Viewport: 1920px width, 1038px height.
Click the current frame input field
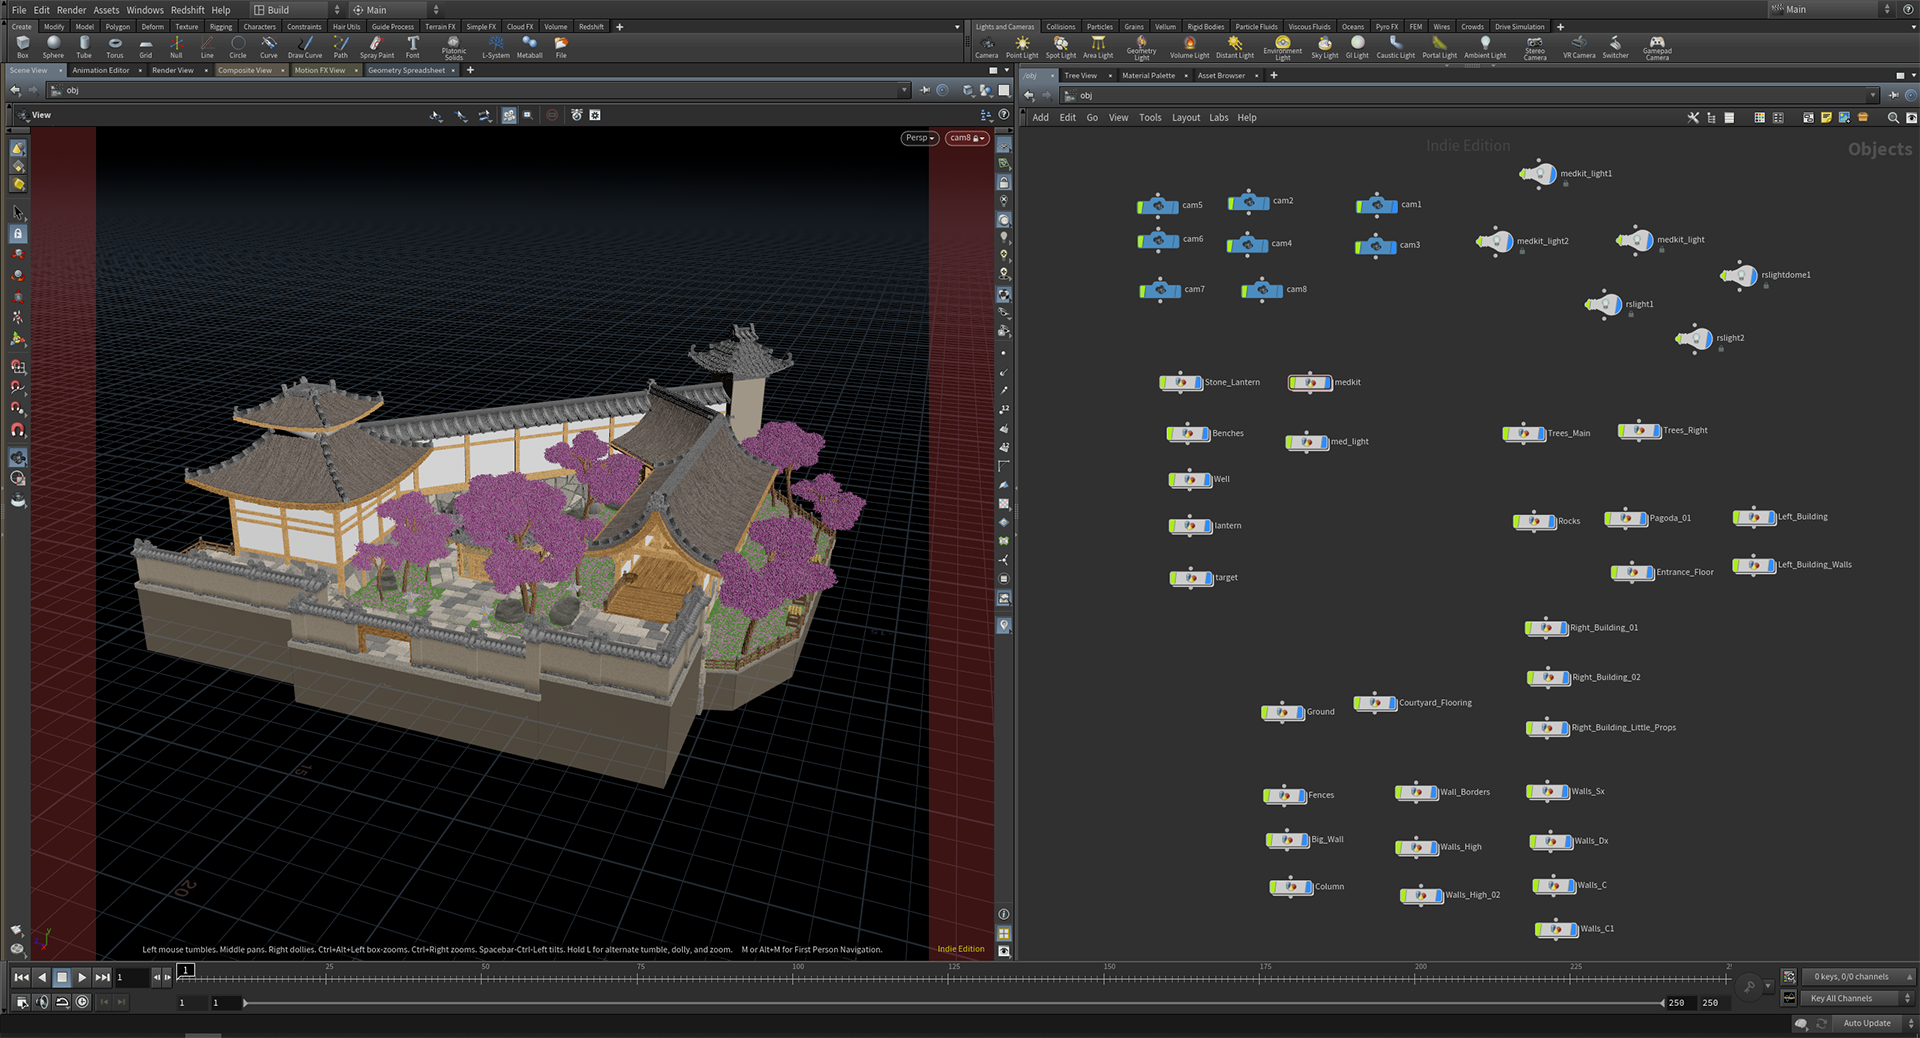click(x=132, y=977)
